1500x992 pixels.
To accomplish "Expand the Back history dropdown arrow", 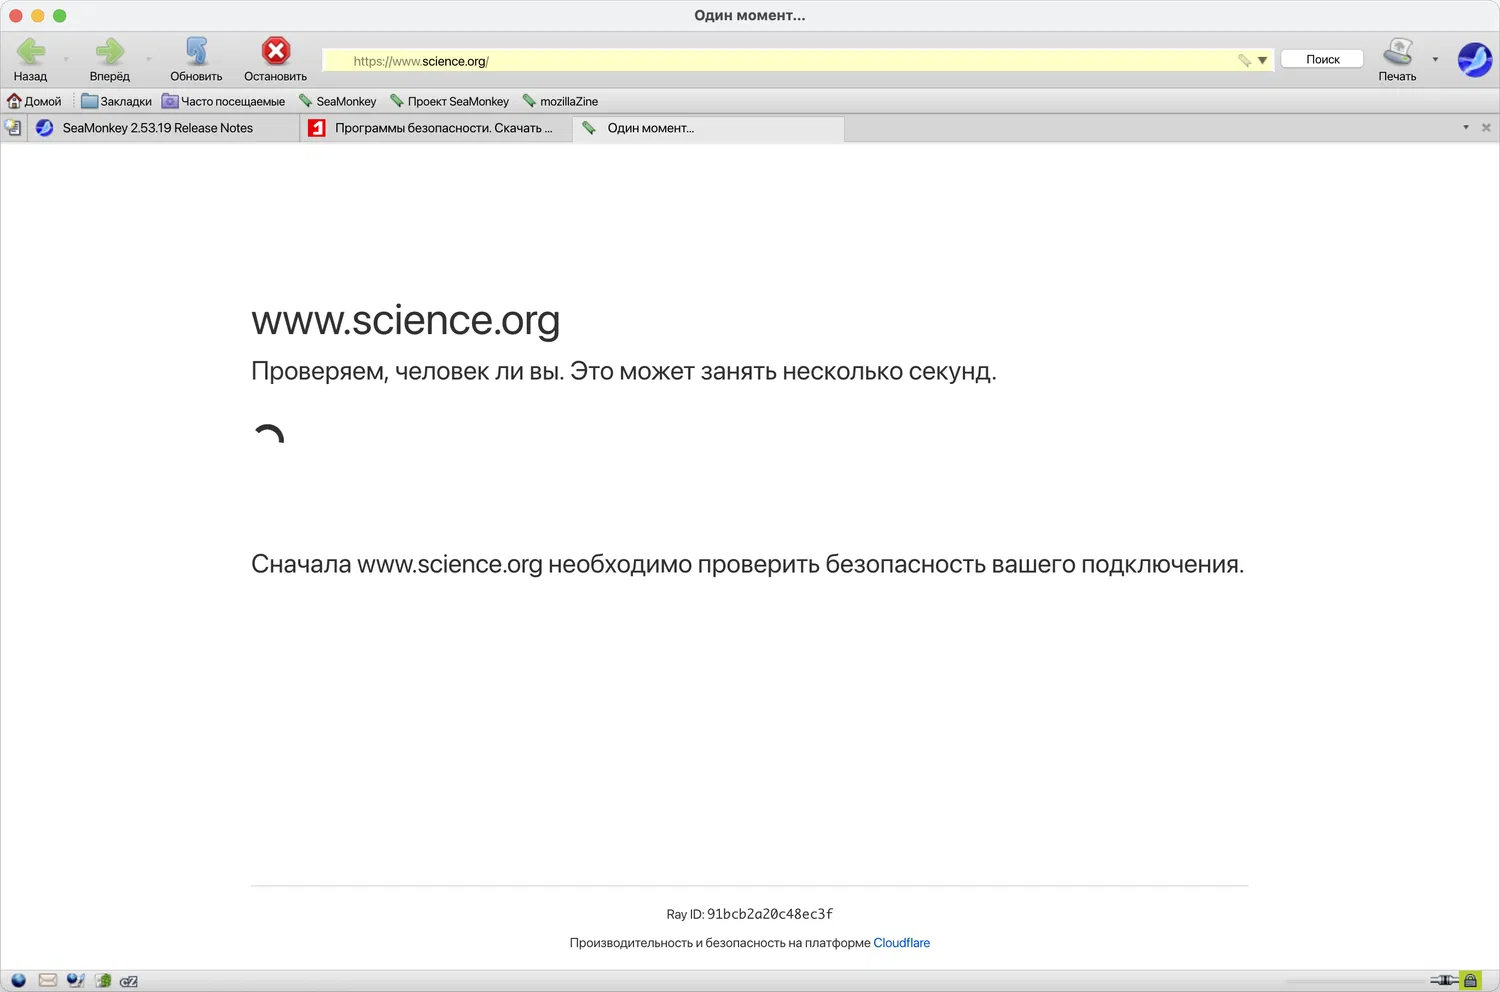I will click(x=66, y=60).
